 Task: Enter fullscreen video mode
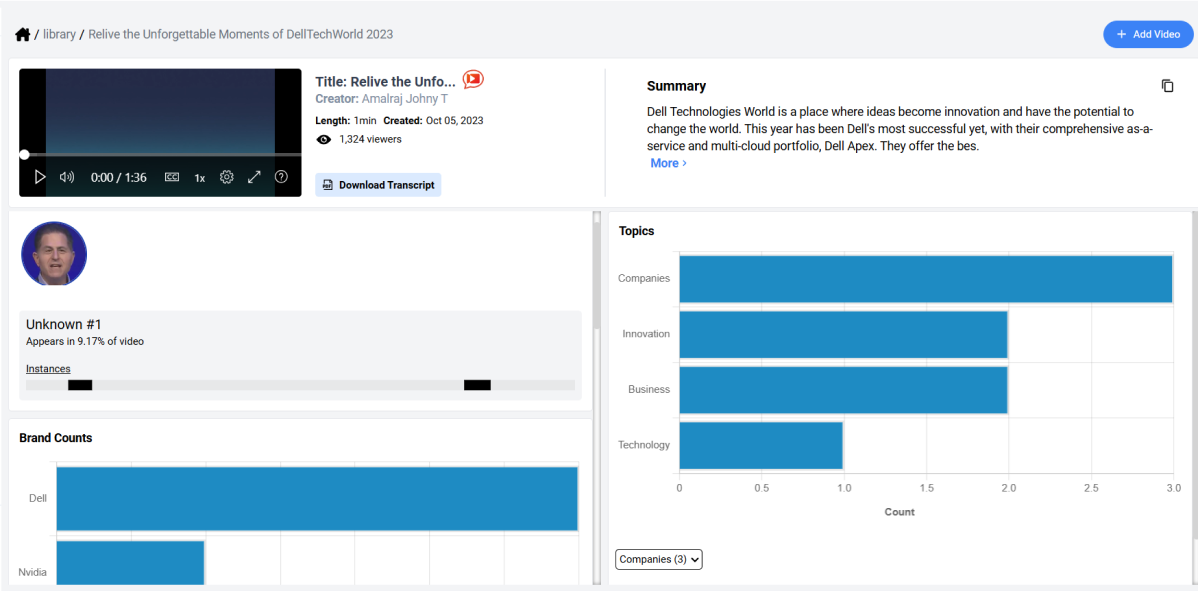254,177
